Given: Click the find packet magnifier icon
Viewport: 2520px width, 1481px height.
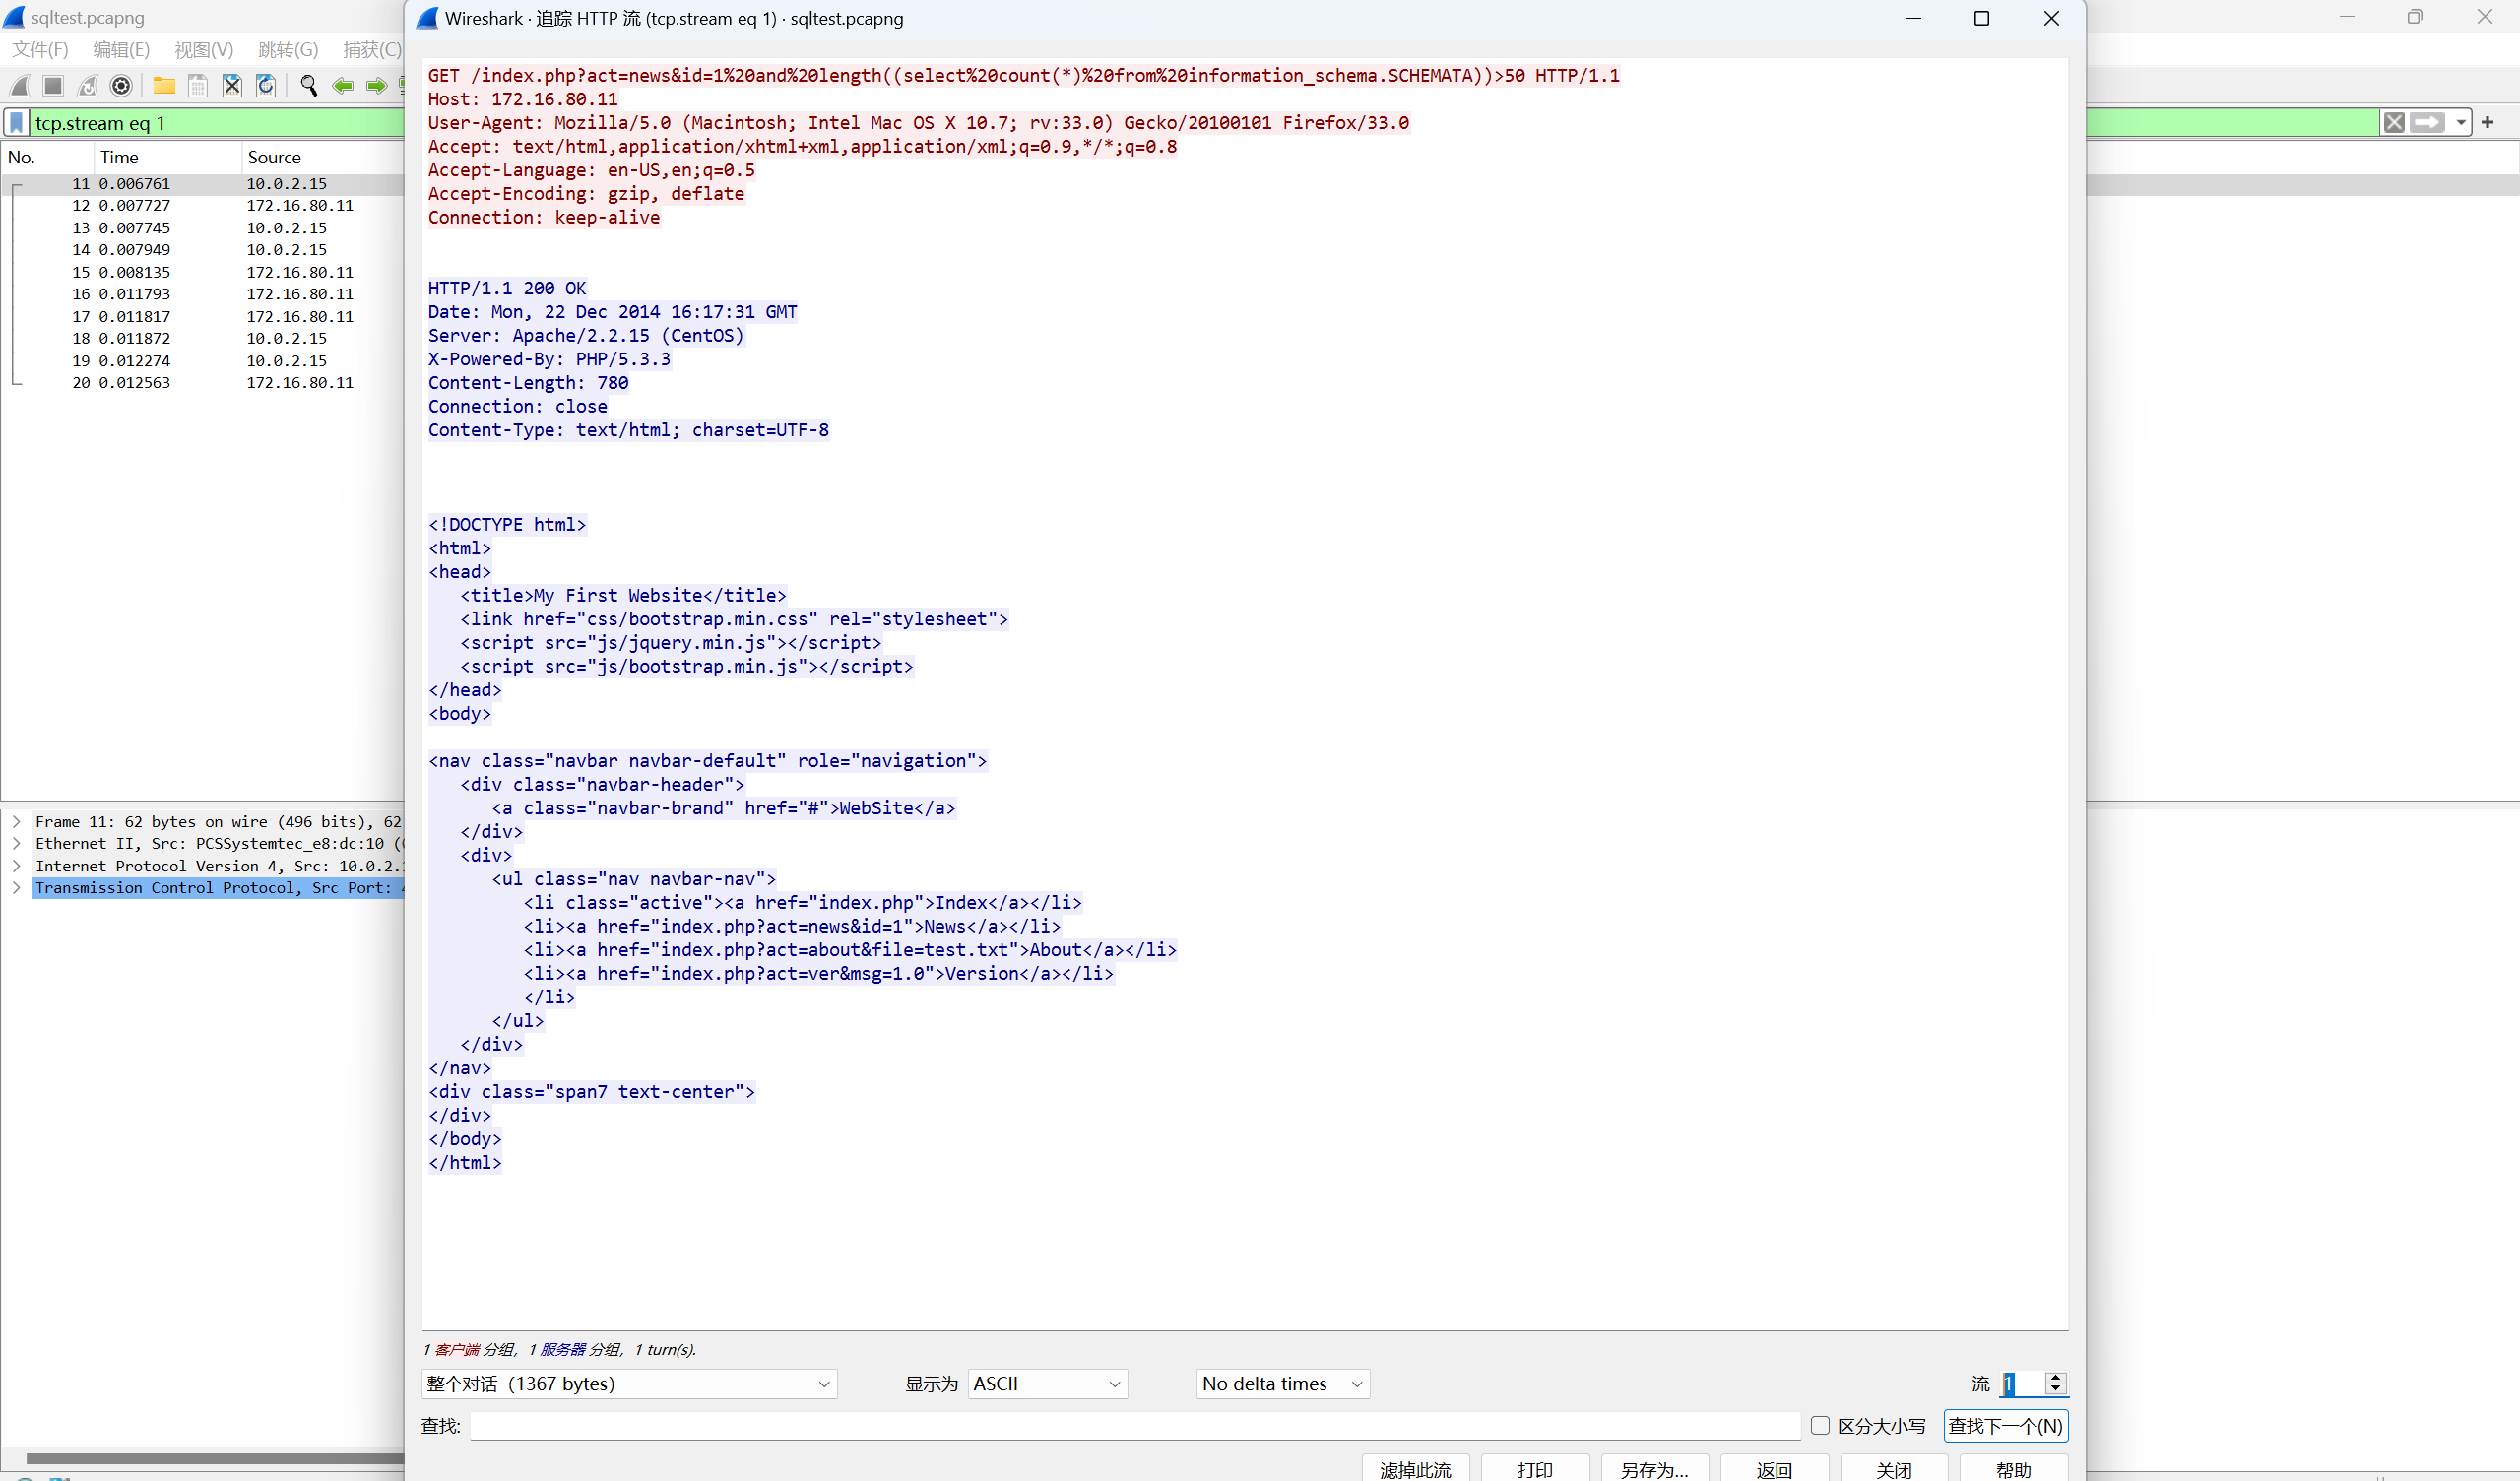Looking at the screenshot, I should [309, 86].
